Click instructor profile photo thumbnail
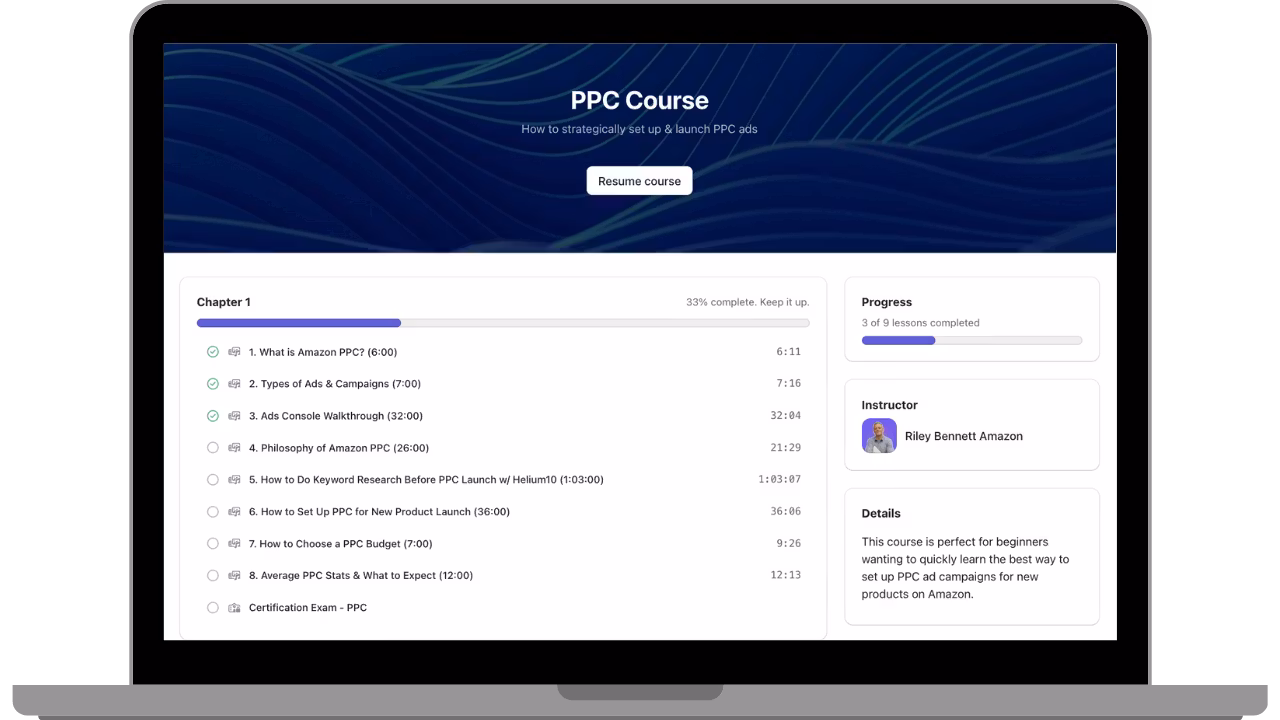Screen dimensions: 1280x720 pyautogui.click(x=879, y=436)
